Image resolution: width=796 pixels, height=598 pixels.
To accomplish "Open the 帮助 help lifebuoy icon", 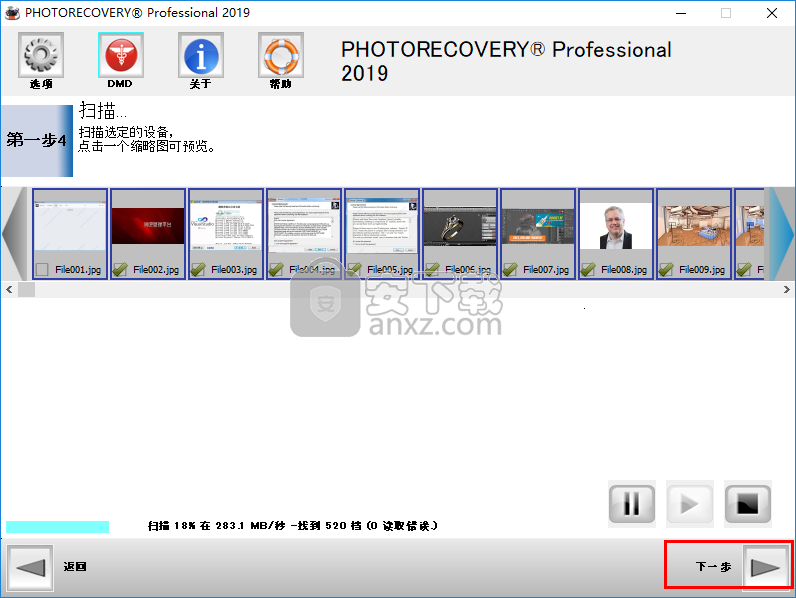I will [x=281, y=55].
